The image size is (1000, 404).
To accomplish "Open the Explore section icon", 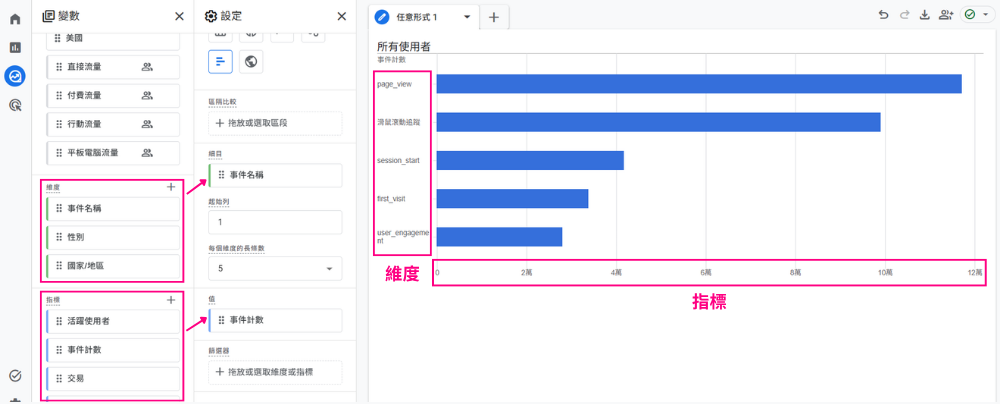I will (x=15, y=77).
